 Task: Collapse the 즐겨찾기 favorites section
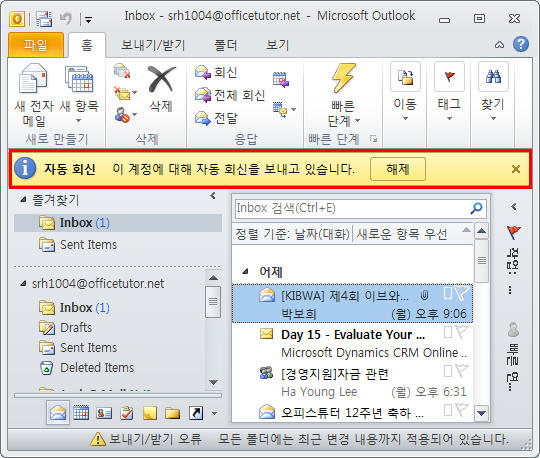coord(23,199)
